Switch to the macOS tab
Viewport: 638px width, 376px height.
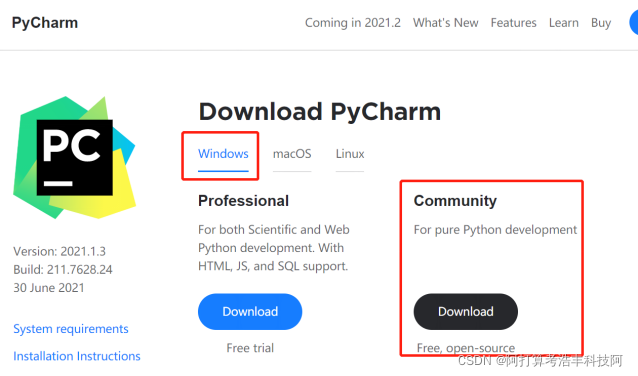click(x=292, y=154)
